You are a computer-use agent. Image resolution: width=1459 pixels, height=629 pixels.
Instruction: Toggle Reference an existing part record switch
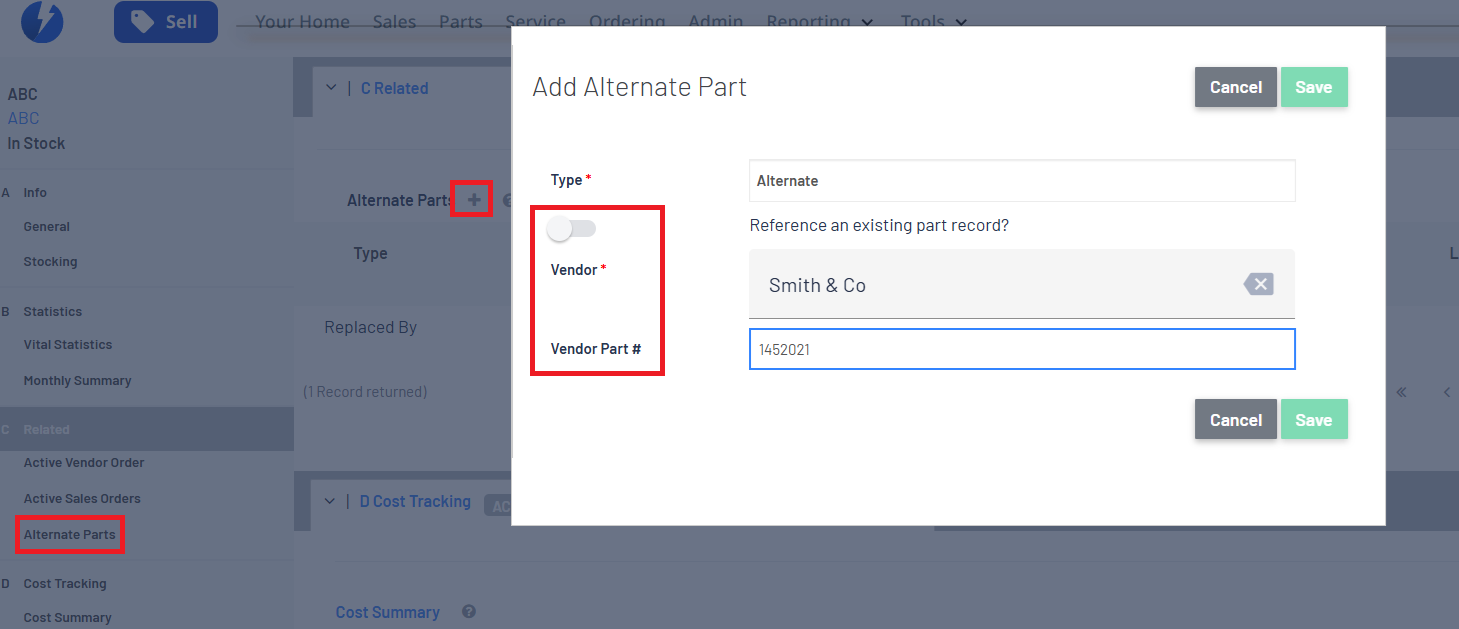pyautogui.click(x=571, y=229)
